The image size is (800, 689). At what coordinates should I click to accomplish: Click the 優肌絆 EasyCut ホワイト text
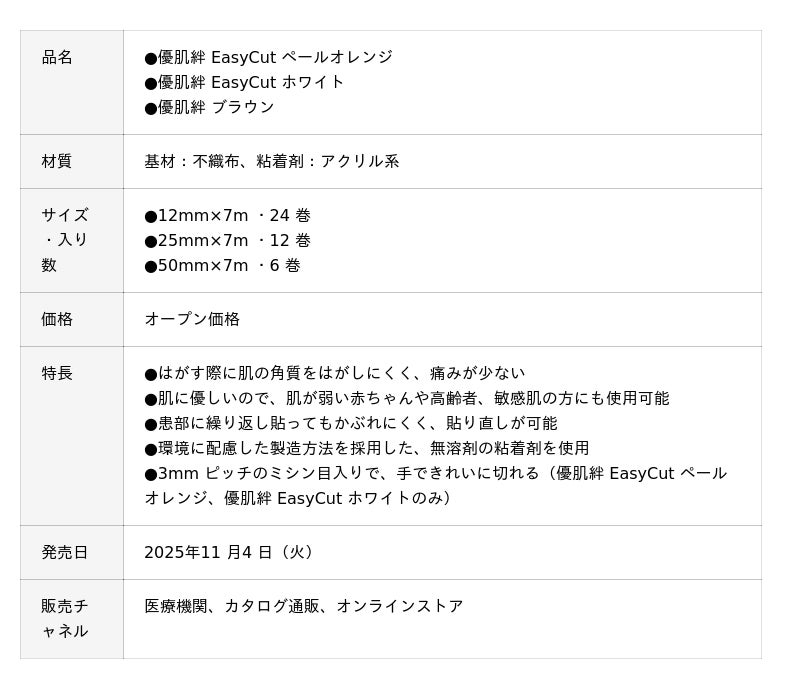(244, 82)
